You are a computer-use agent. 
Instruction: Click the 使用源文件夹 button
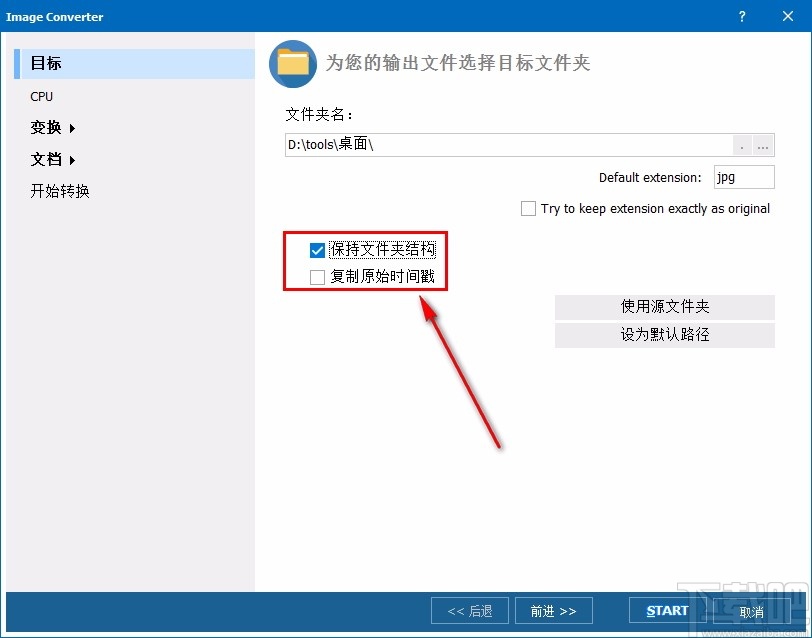[x=664, y=307]
